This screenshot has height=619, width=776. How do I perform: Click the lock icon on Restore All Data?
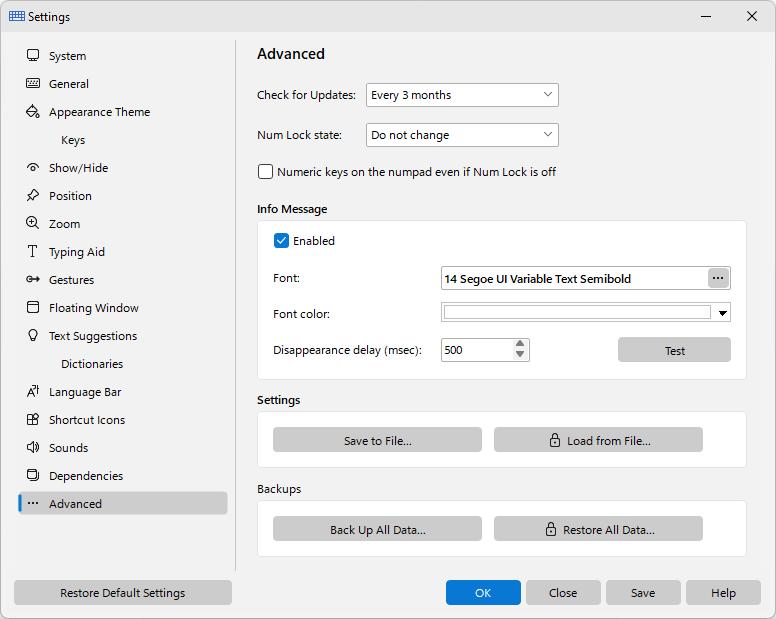tap(551, 529)
